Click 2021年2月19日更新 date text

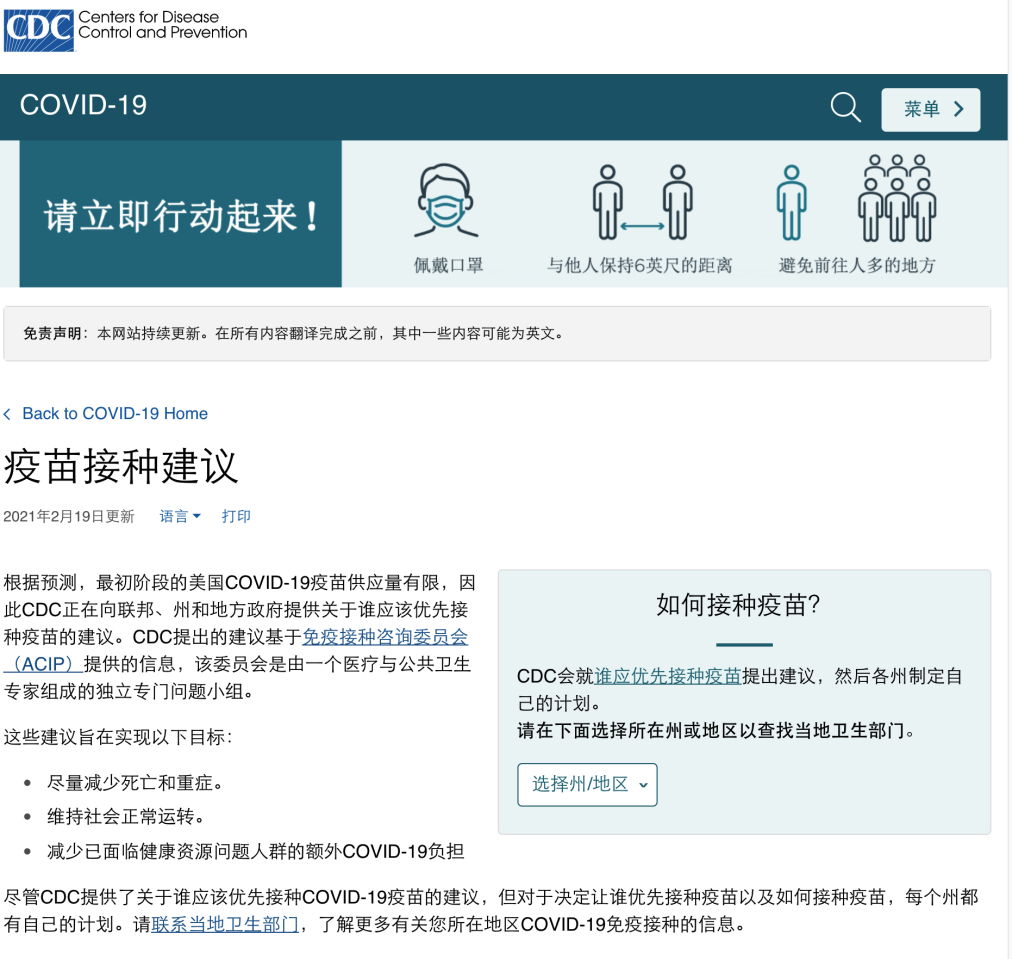tap(69, 516)
